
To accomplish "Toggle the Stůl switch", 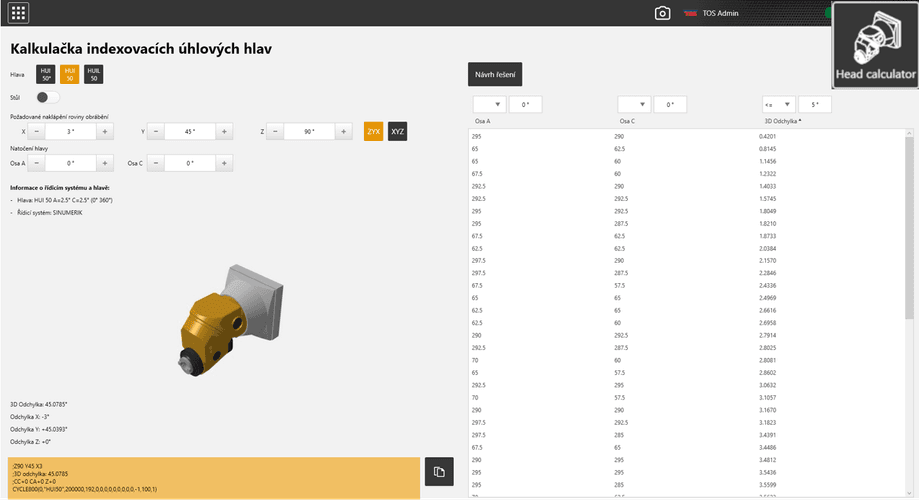I will point(47,98).
